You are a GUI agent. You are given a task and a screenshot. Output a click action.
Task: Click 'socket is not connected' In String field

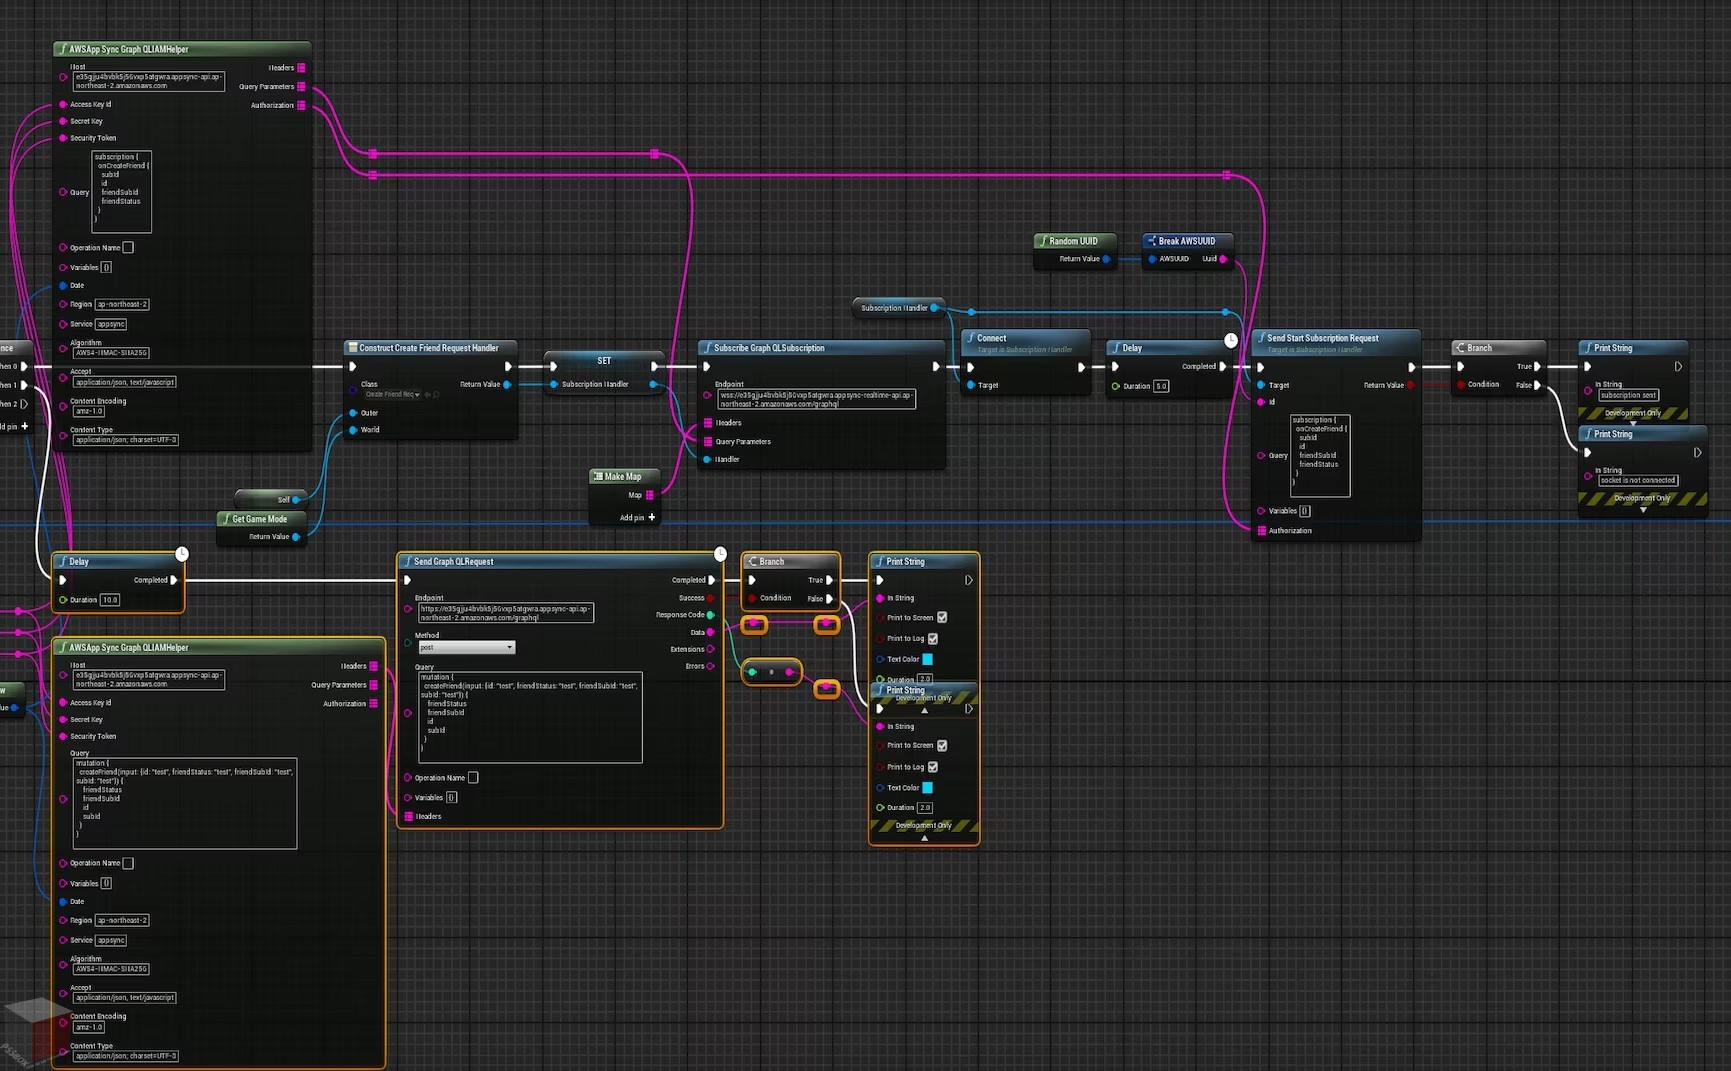pos(1638,480)
